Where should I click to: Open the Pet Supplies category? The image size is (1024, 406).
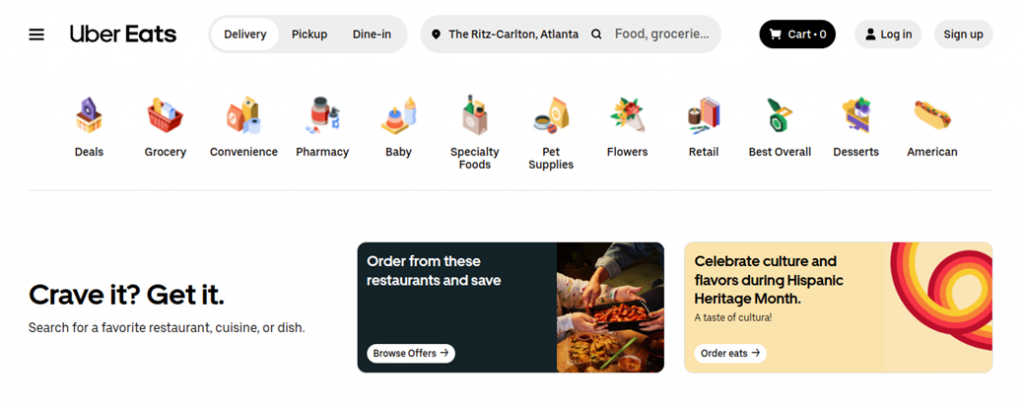coord(551,116)
